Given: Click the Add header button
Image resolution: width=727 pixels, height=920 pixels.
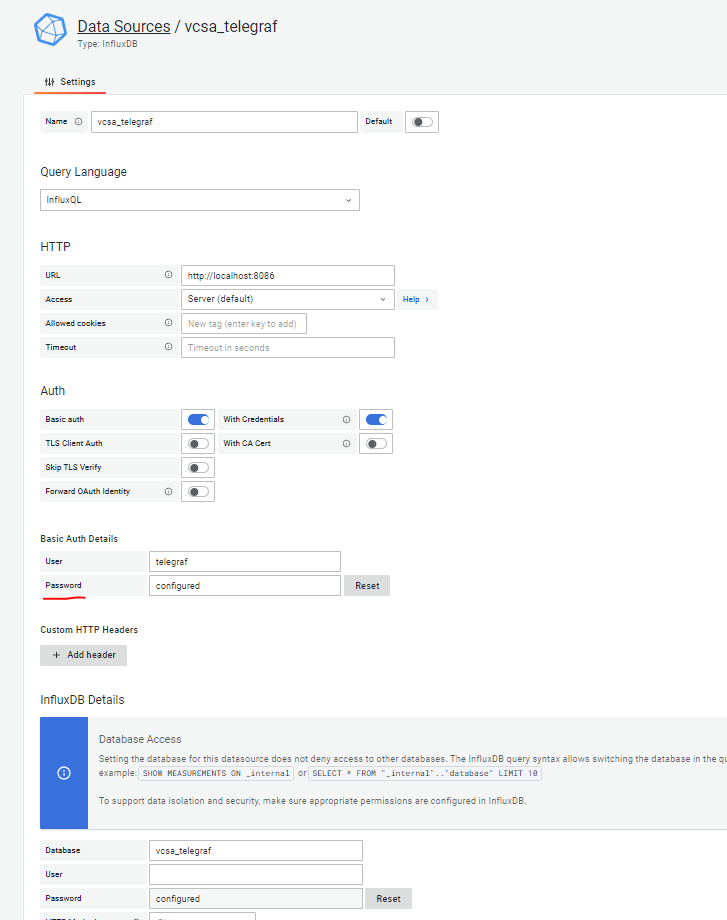Looking at the screenshot, I should point(83,655).
